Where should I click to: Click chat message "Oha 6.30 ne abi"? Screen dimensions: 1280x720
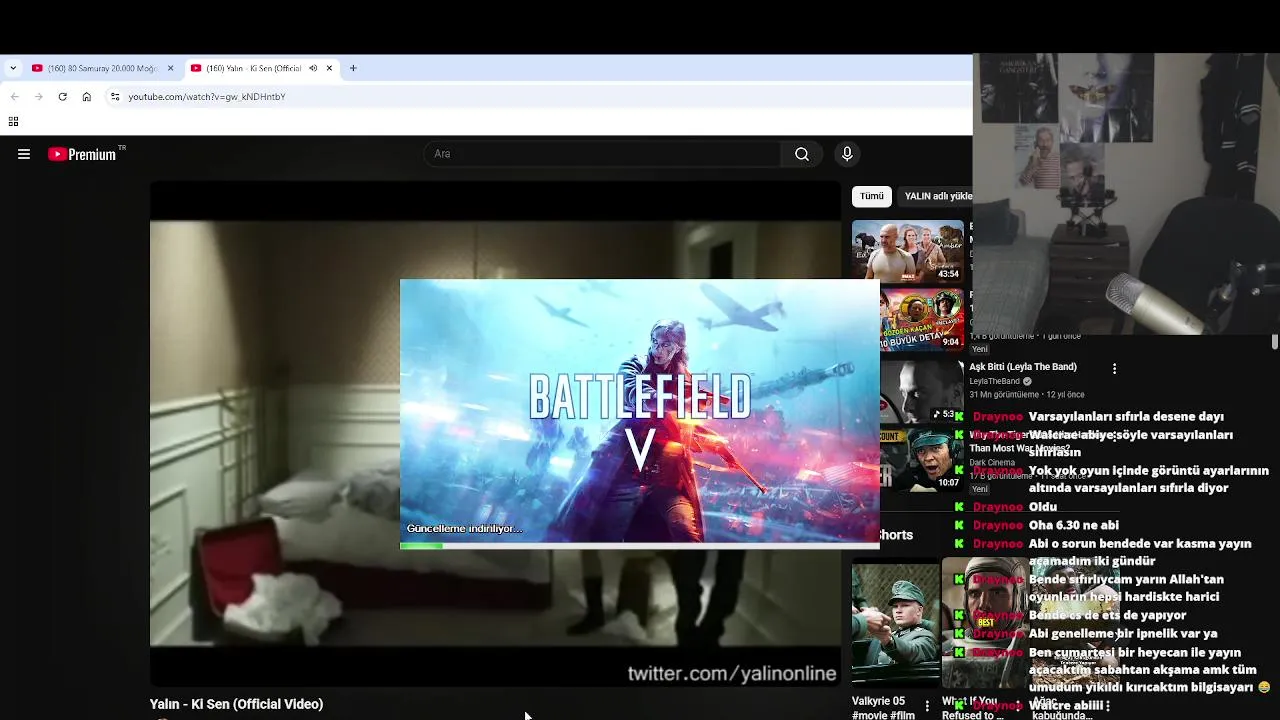(1074, 525)
